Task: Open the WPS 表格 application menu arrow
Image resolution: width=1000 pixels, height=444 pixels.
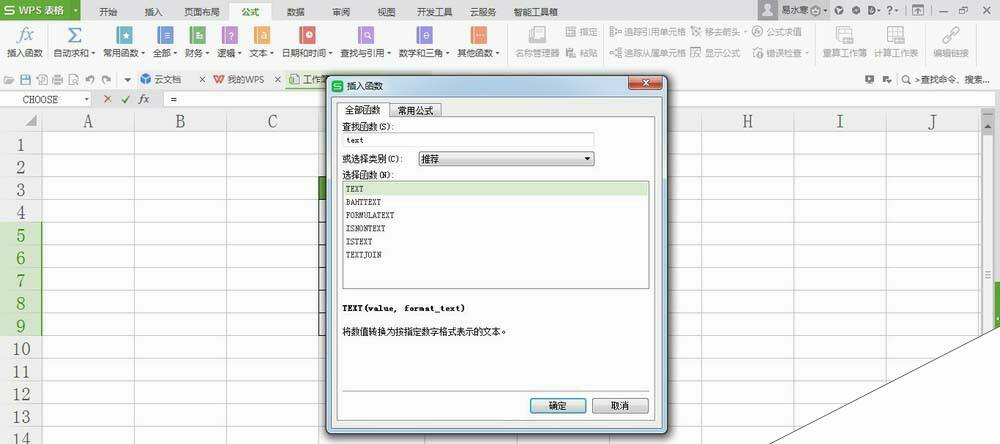Action: tap(76, 11)
